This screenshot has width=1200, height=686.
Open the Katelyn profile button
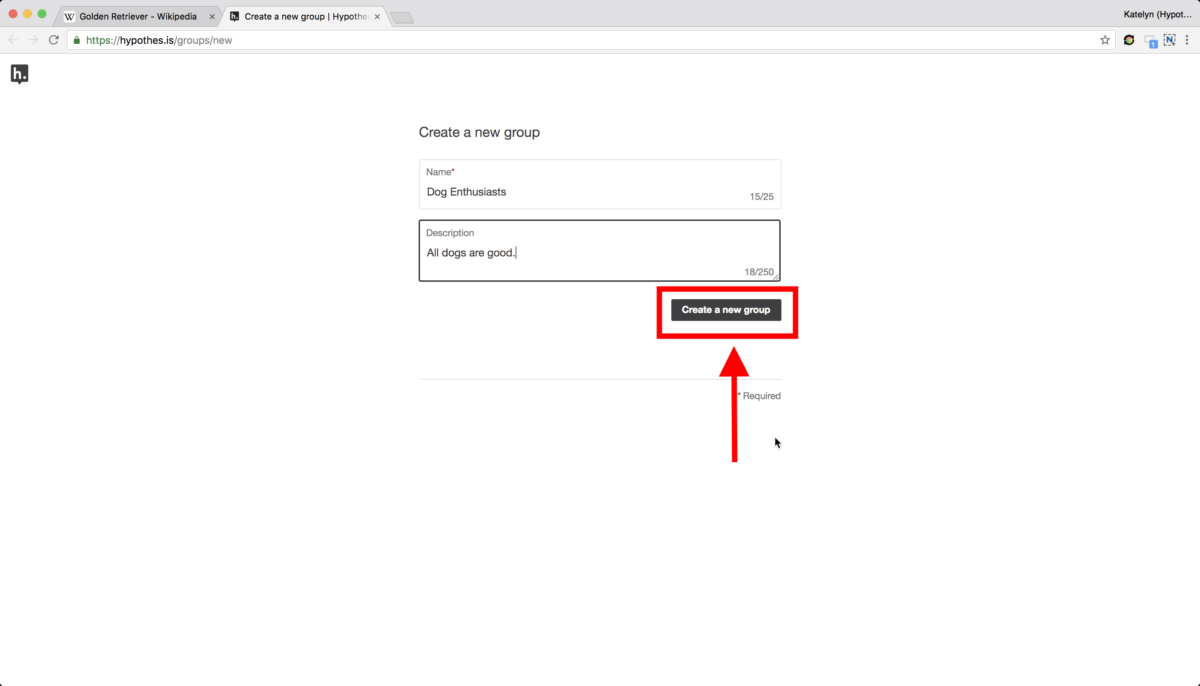(x=1157, y=14)
